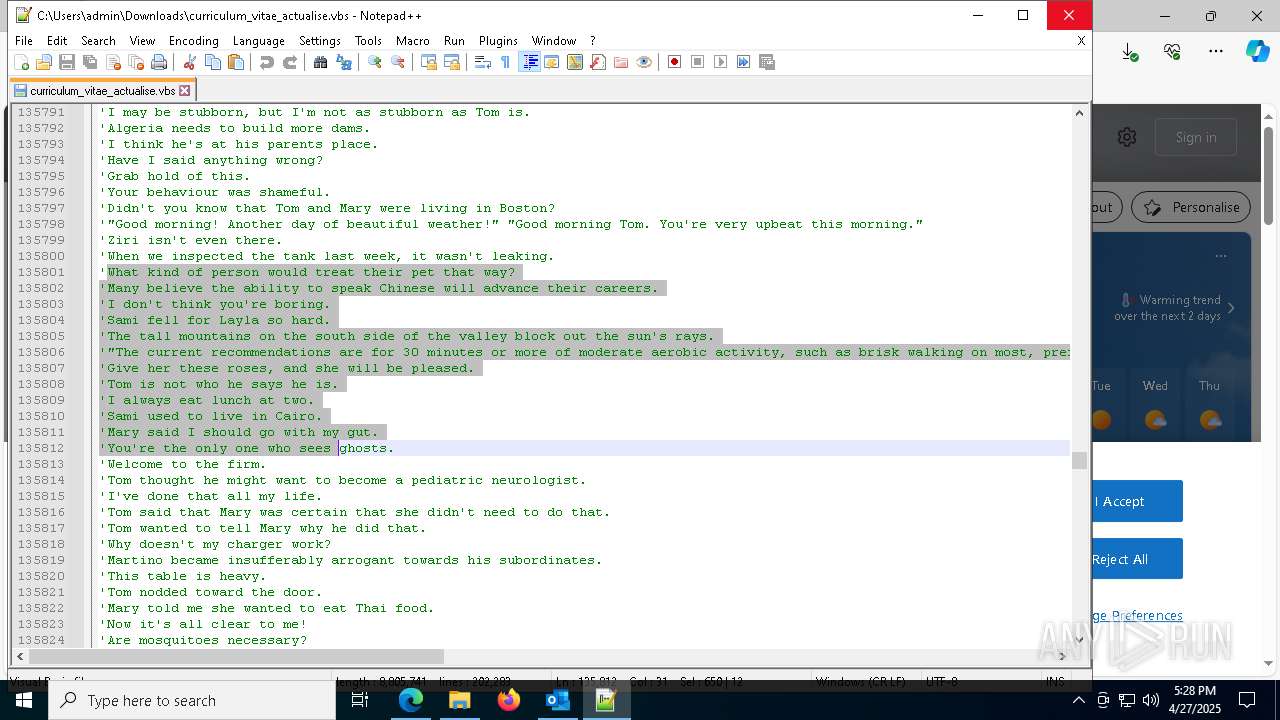Viewport: 1280px width, 720px height.
Task: Open the Search menu
Action: click(x=98, y=41)
